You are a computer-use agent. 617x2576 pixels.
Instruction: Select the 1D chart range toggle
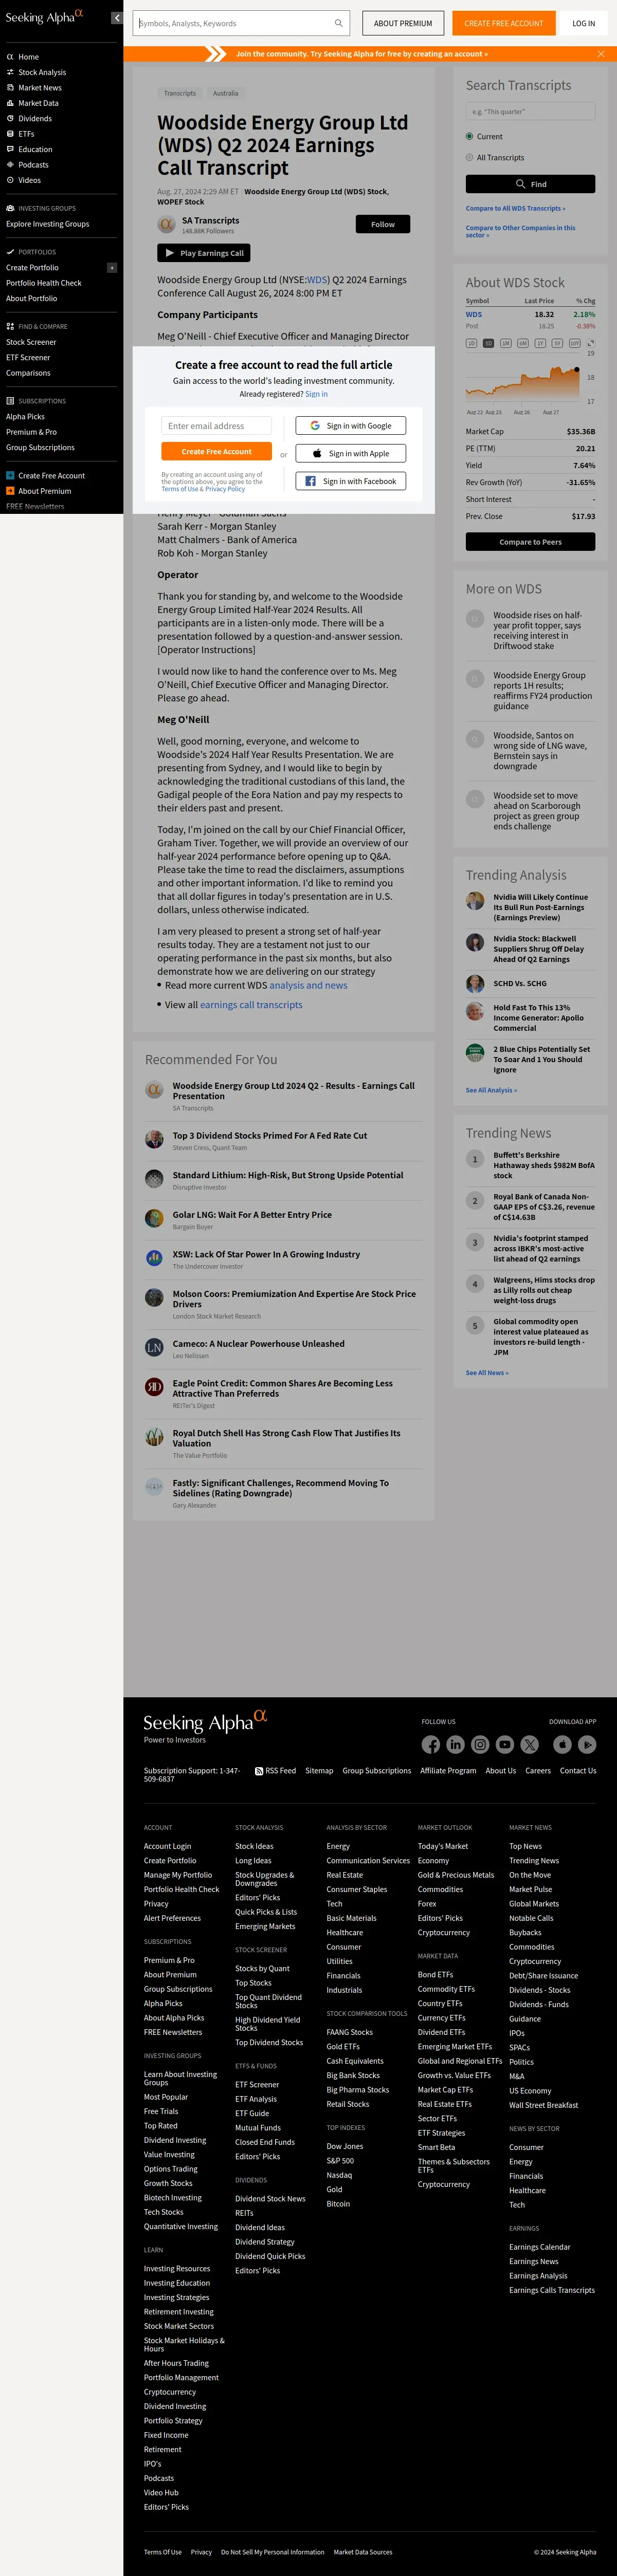(471, 343)
